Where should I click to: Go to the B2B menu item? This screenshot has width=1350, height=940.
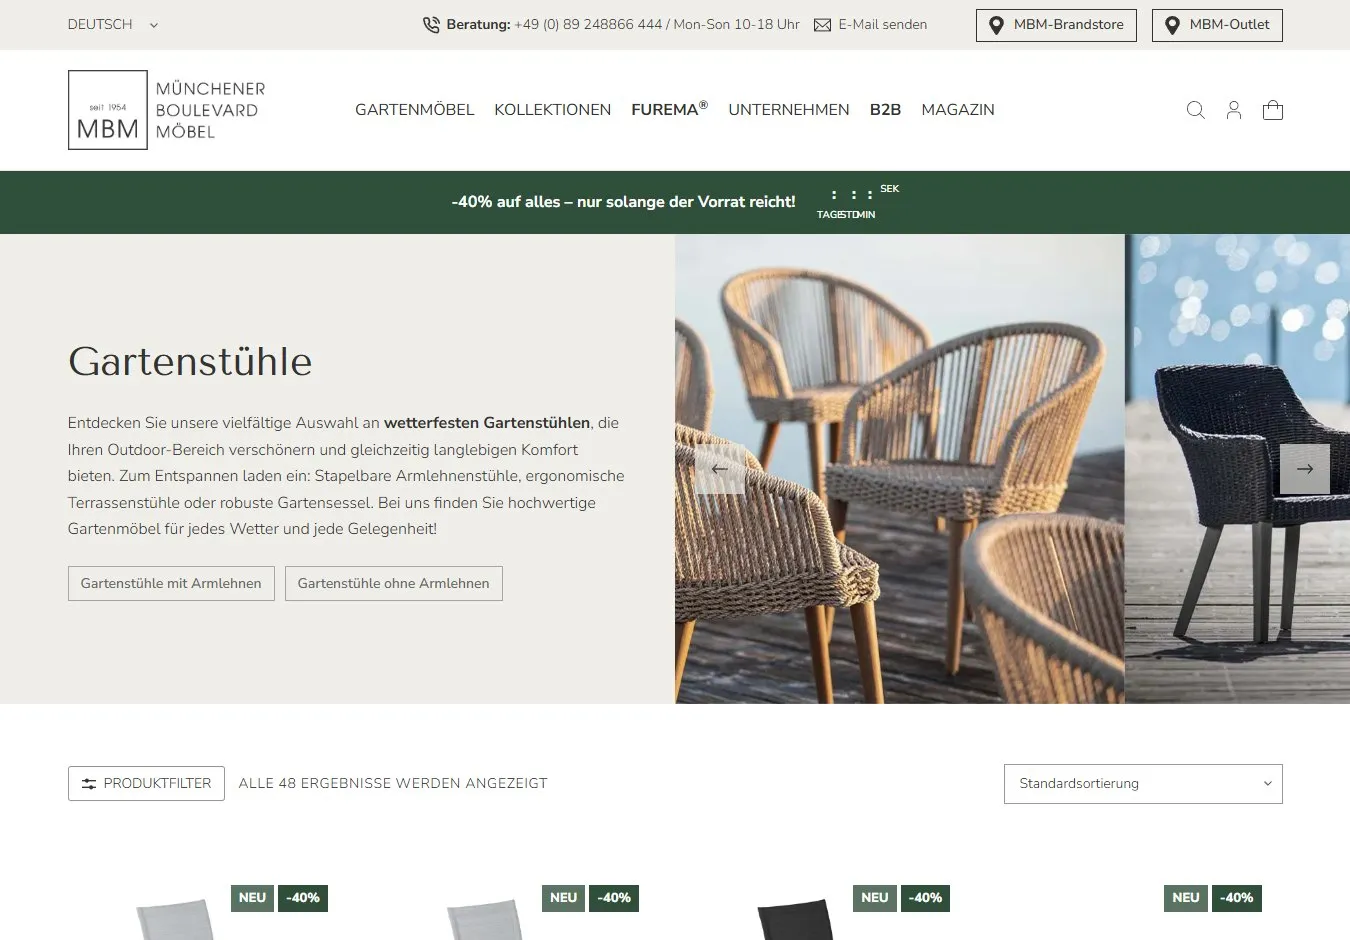tap(885, 110)
